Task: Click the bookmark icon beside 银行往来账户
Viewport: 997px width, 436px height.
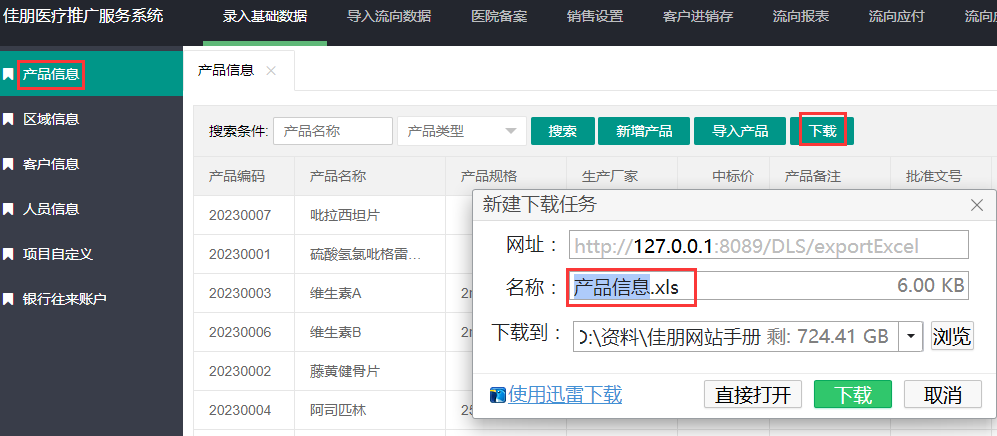Action: pyautogui.click(x=9, y=299)
